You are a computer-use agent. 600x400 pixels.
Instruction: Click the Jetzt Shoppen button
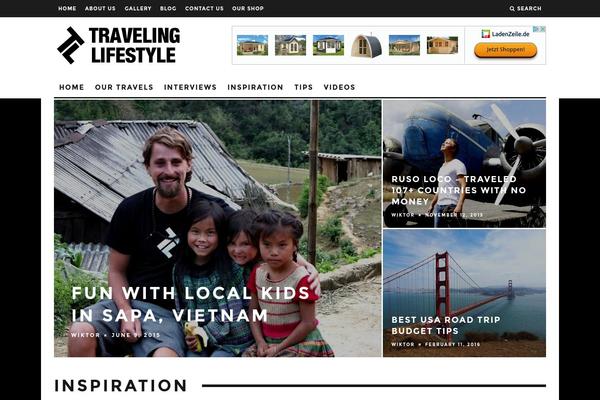tap(505, 50)
